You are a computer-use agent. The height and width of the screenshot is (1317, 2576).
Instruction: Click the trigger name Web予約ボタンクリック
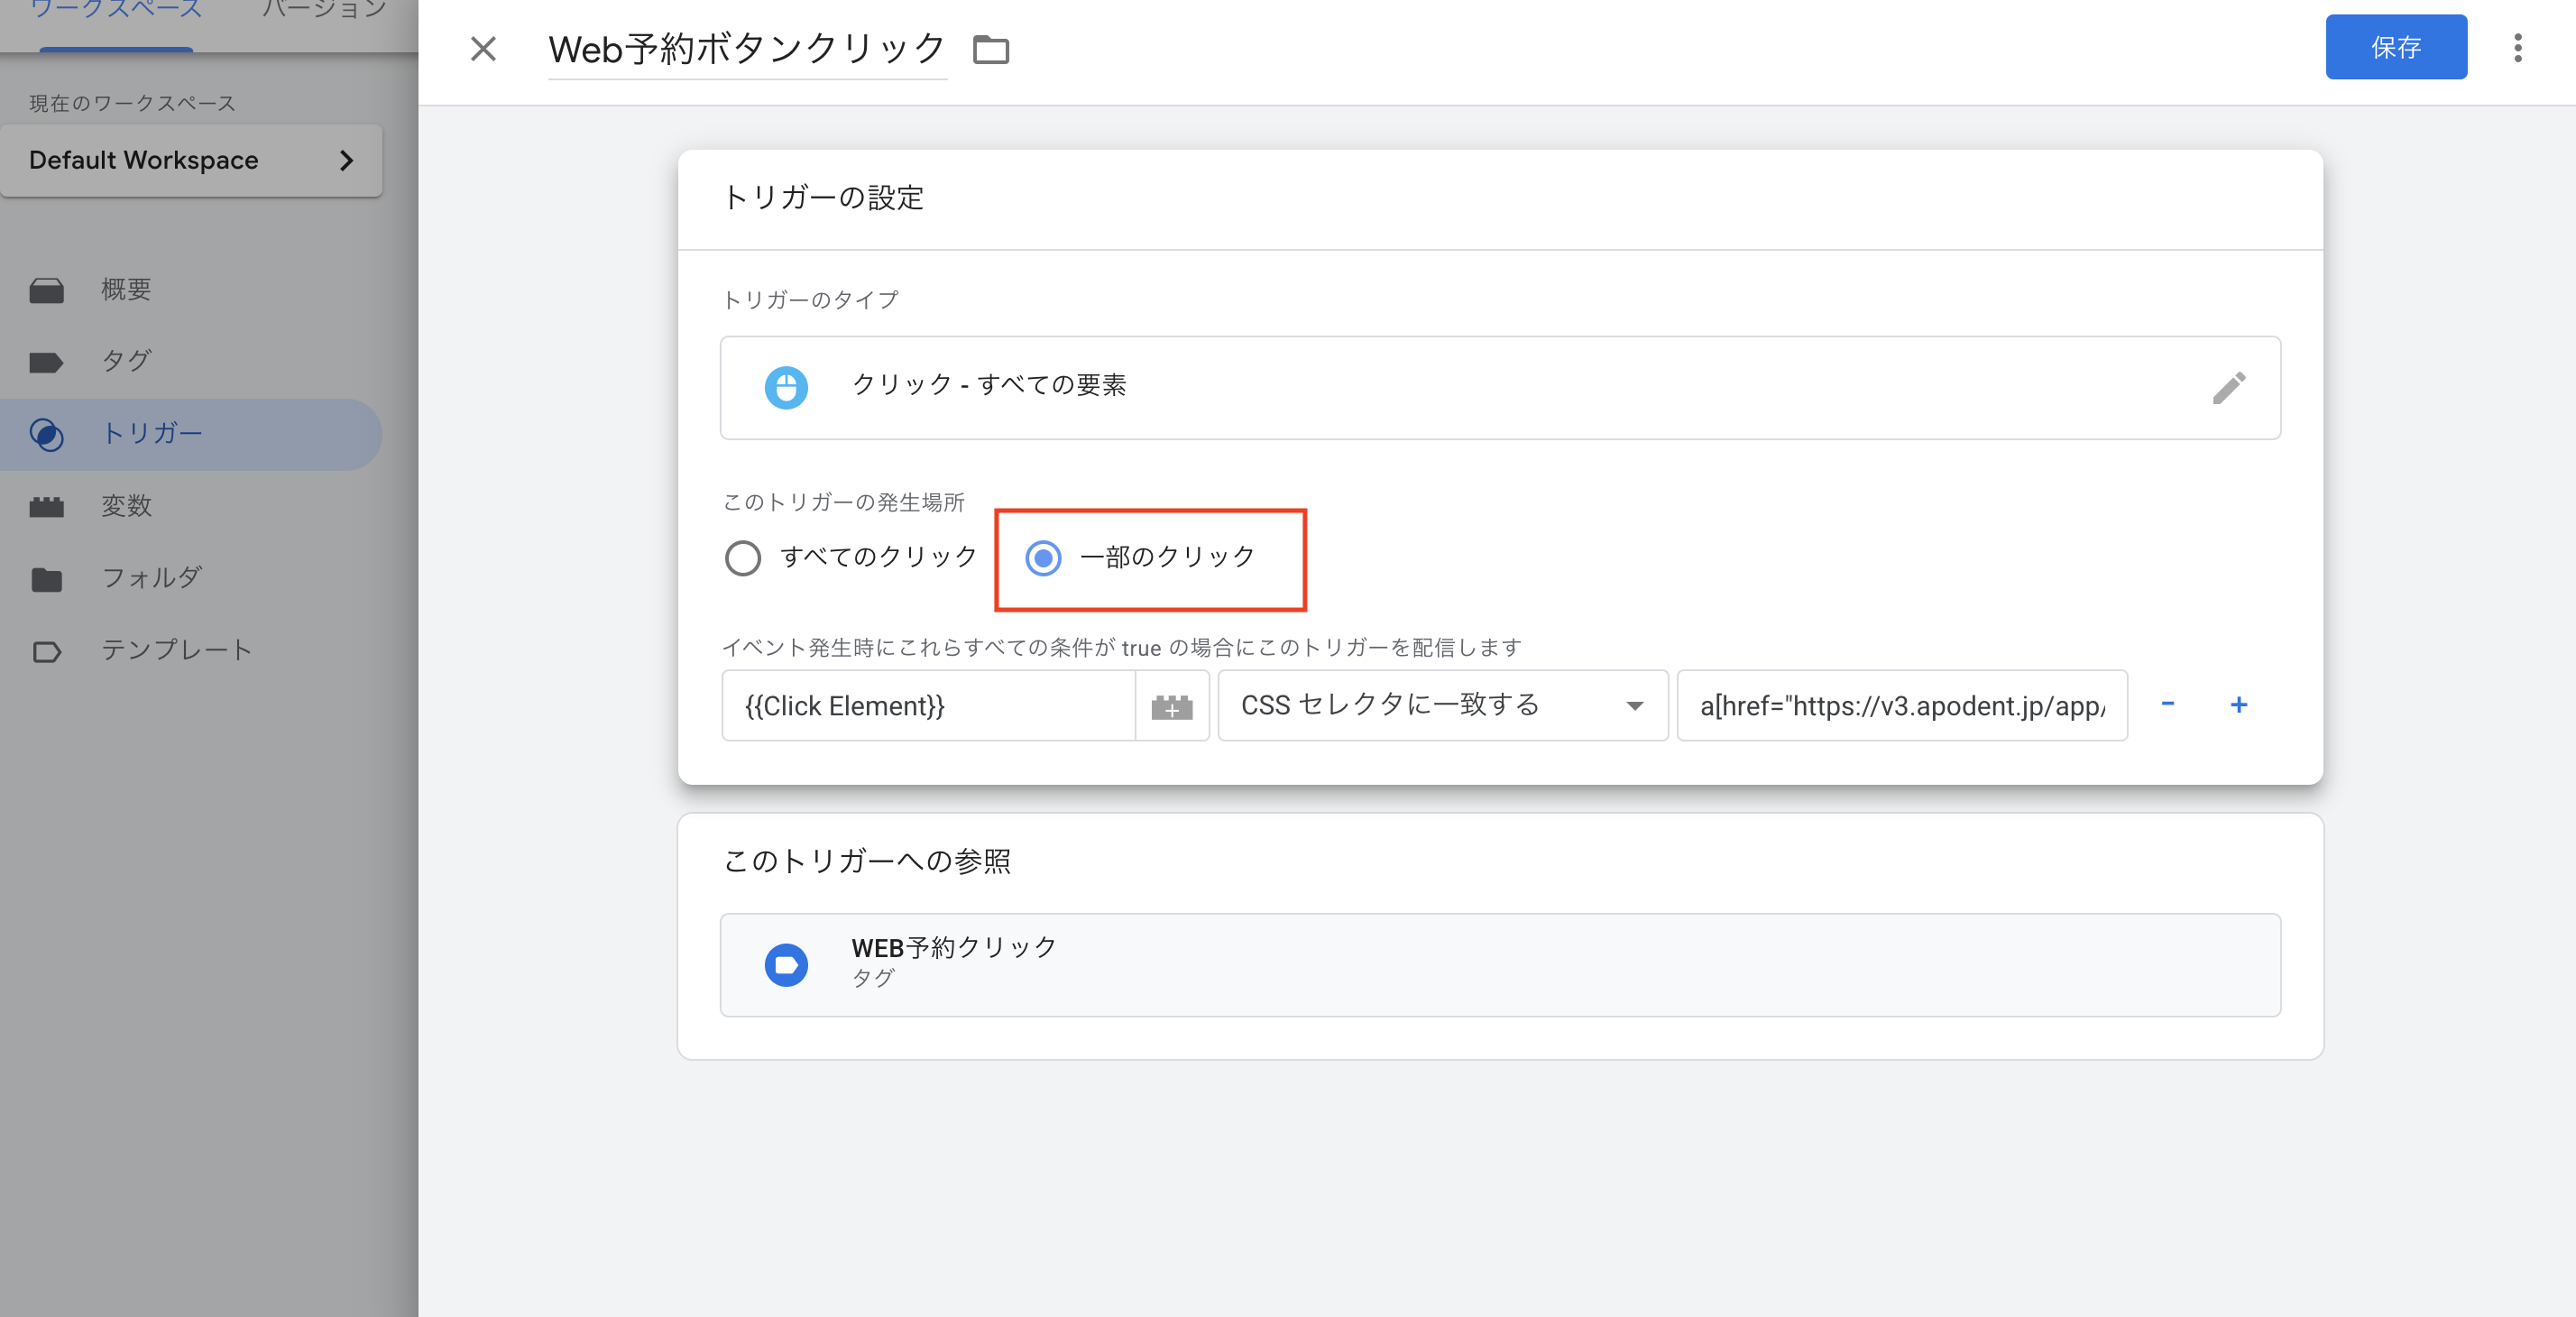click(746, 49)
